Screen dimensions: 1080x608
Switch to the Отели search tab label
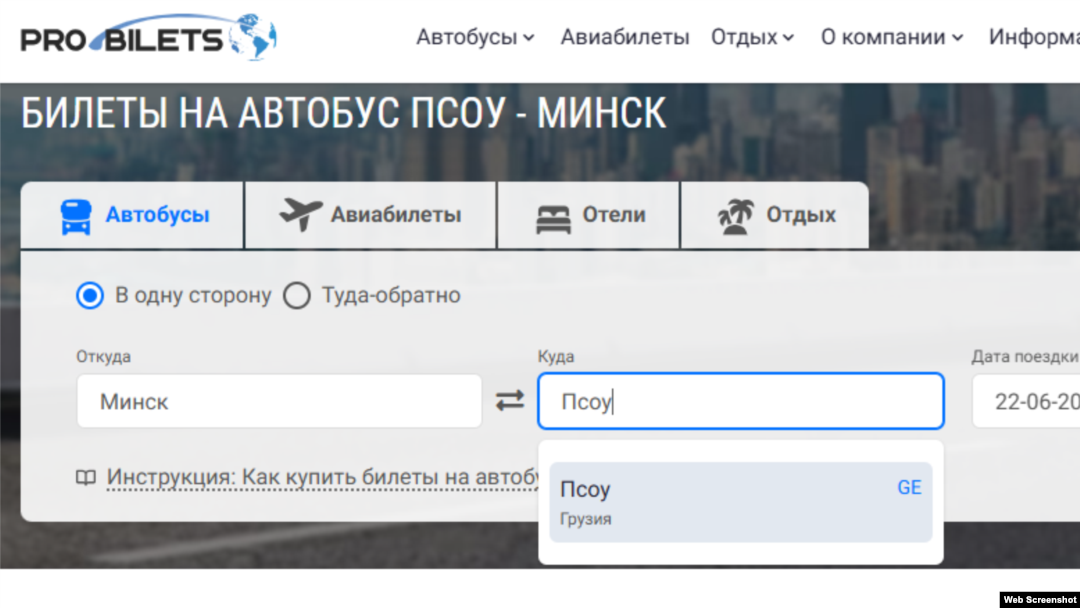pos(614,215)
